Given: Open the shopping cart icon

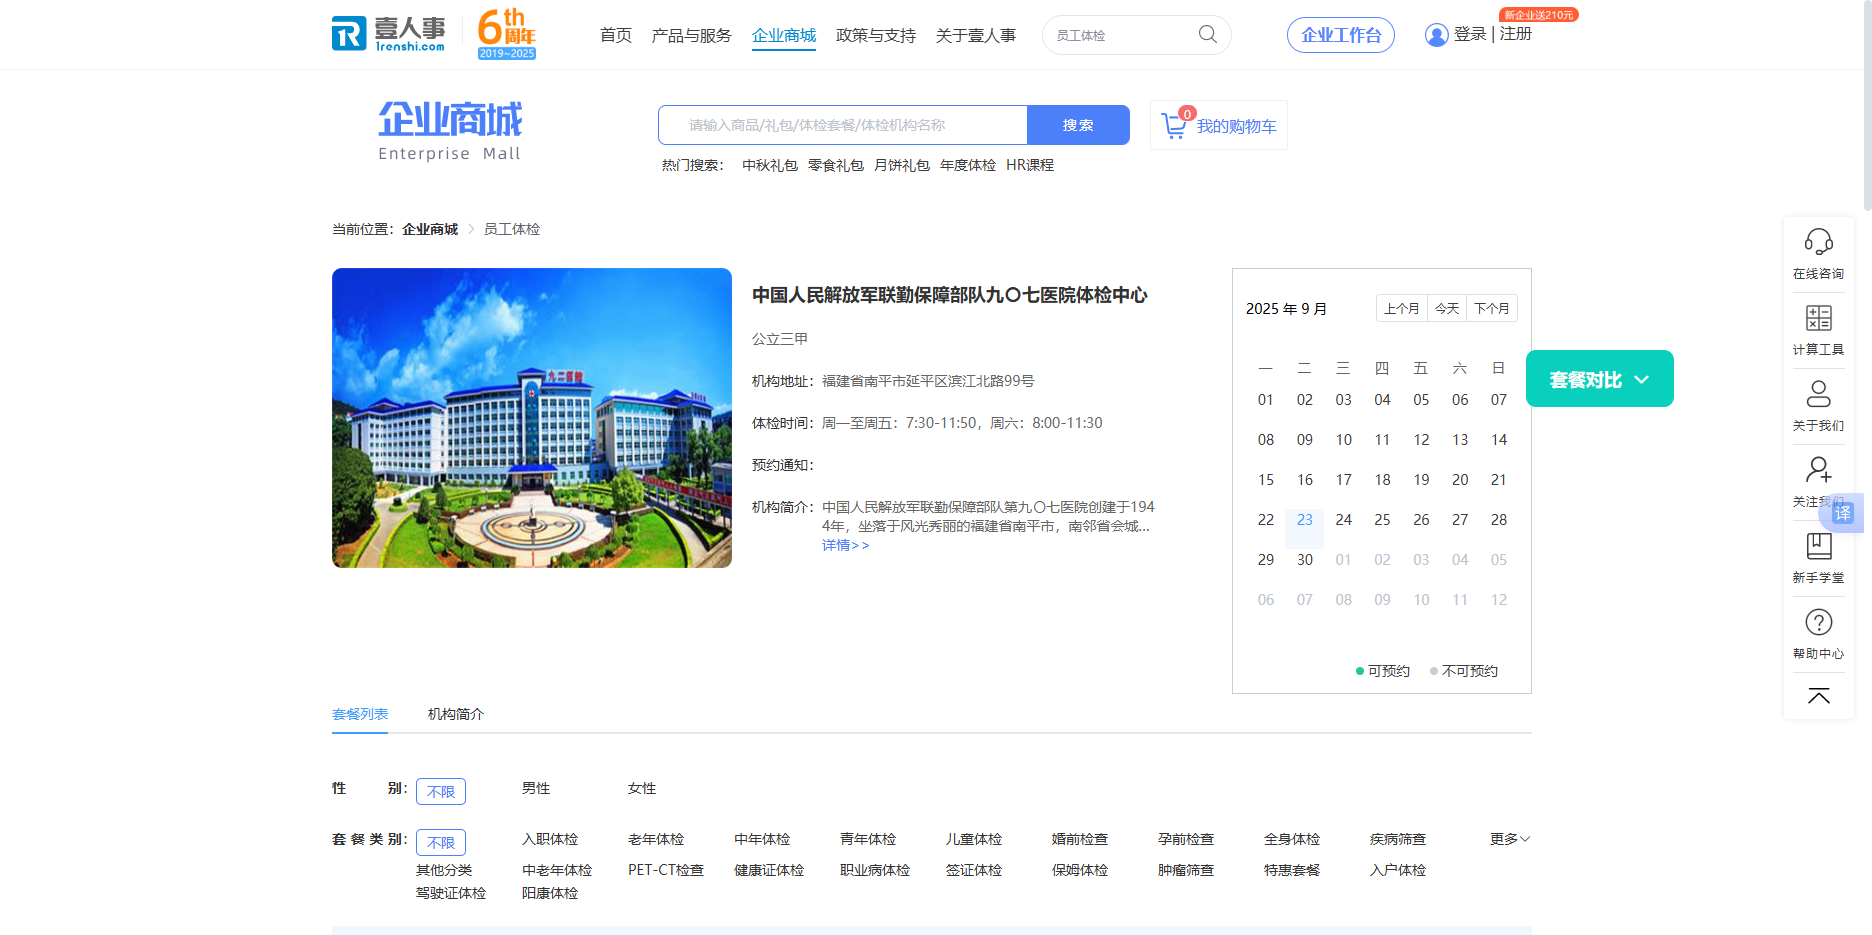Looking at the screenshot, I should coord(1174,126).
